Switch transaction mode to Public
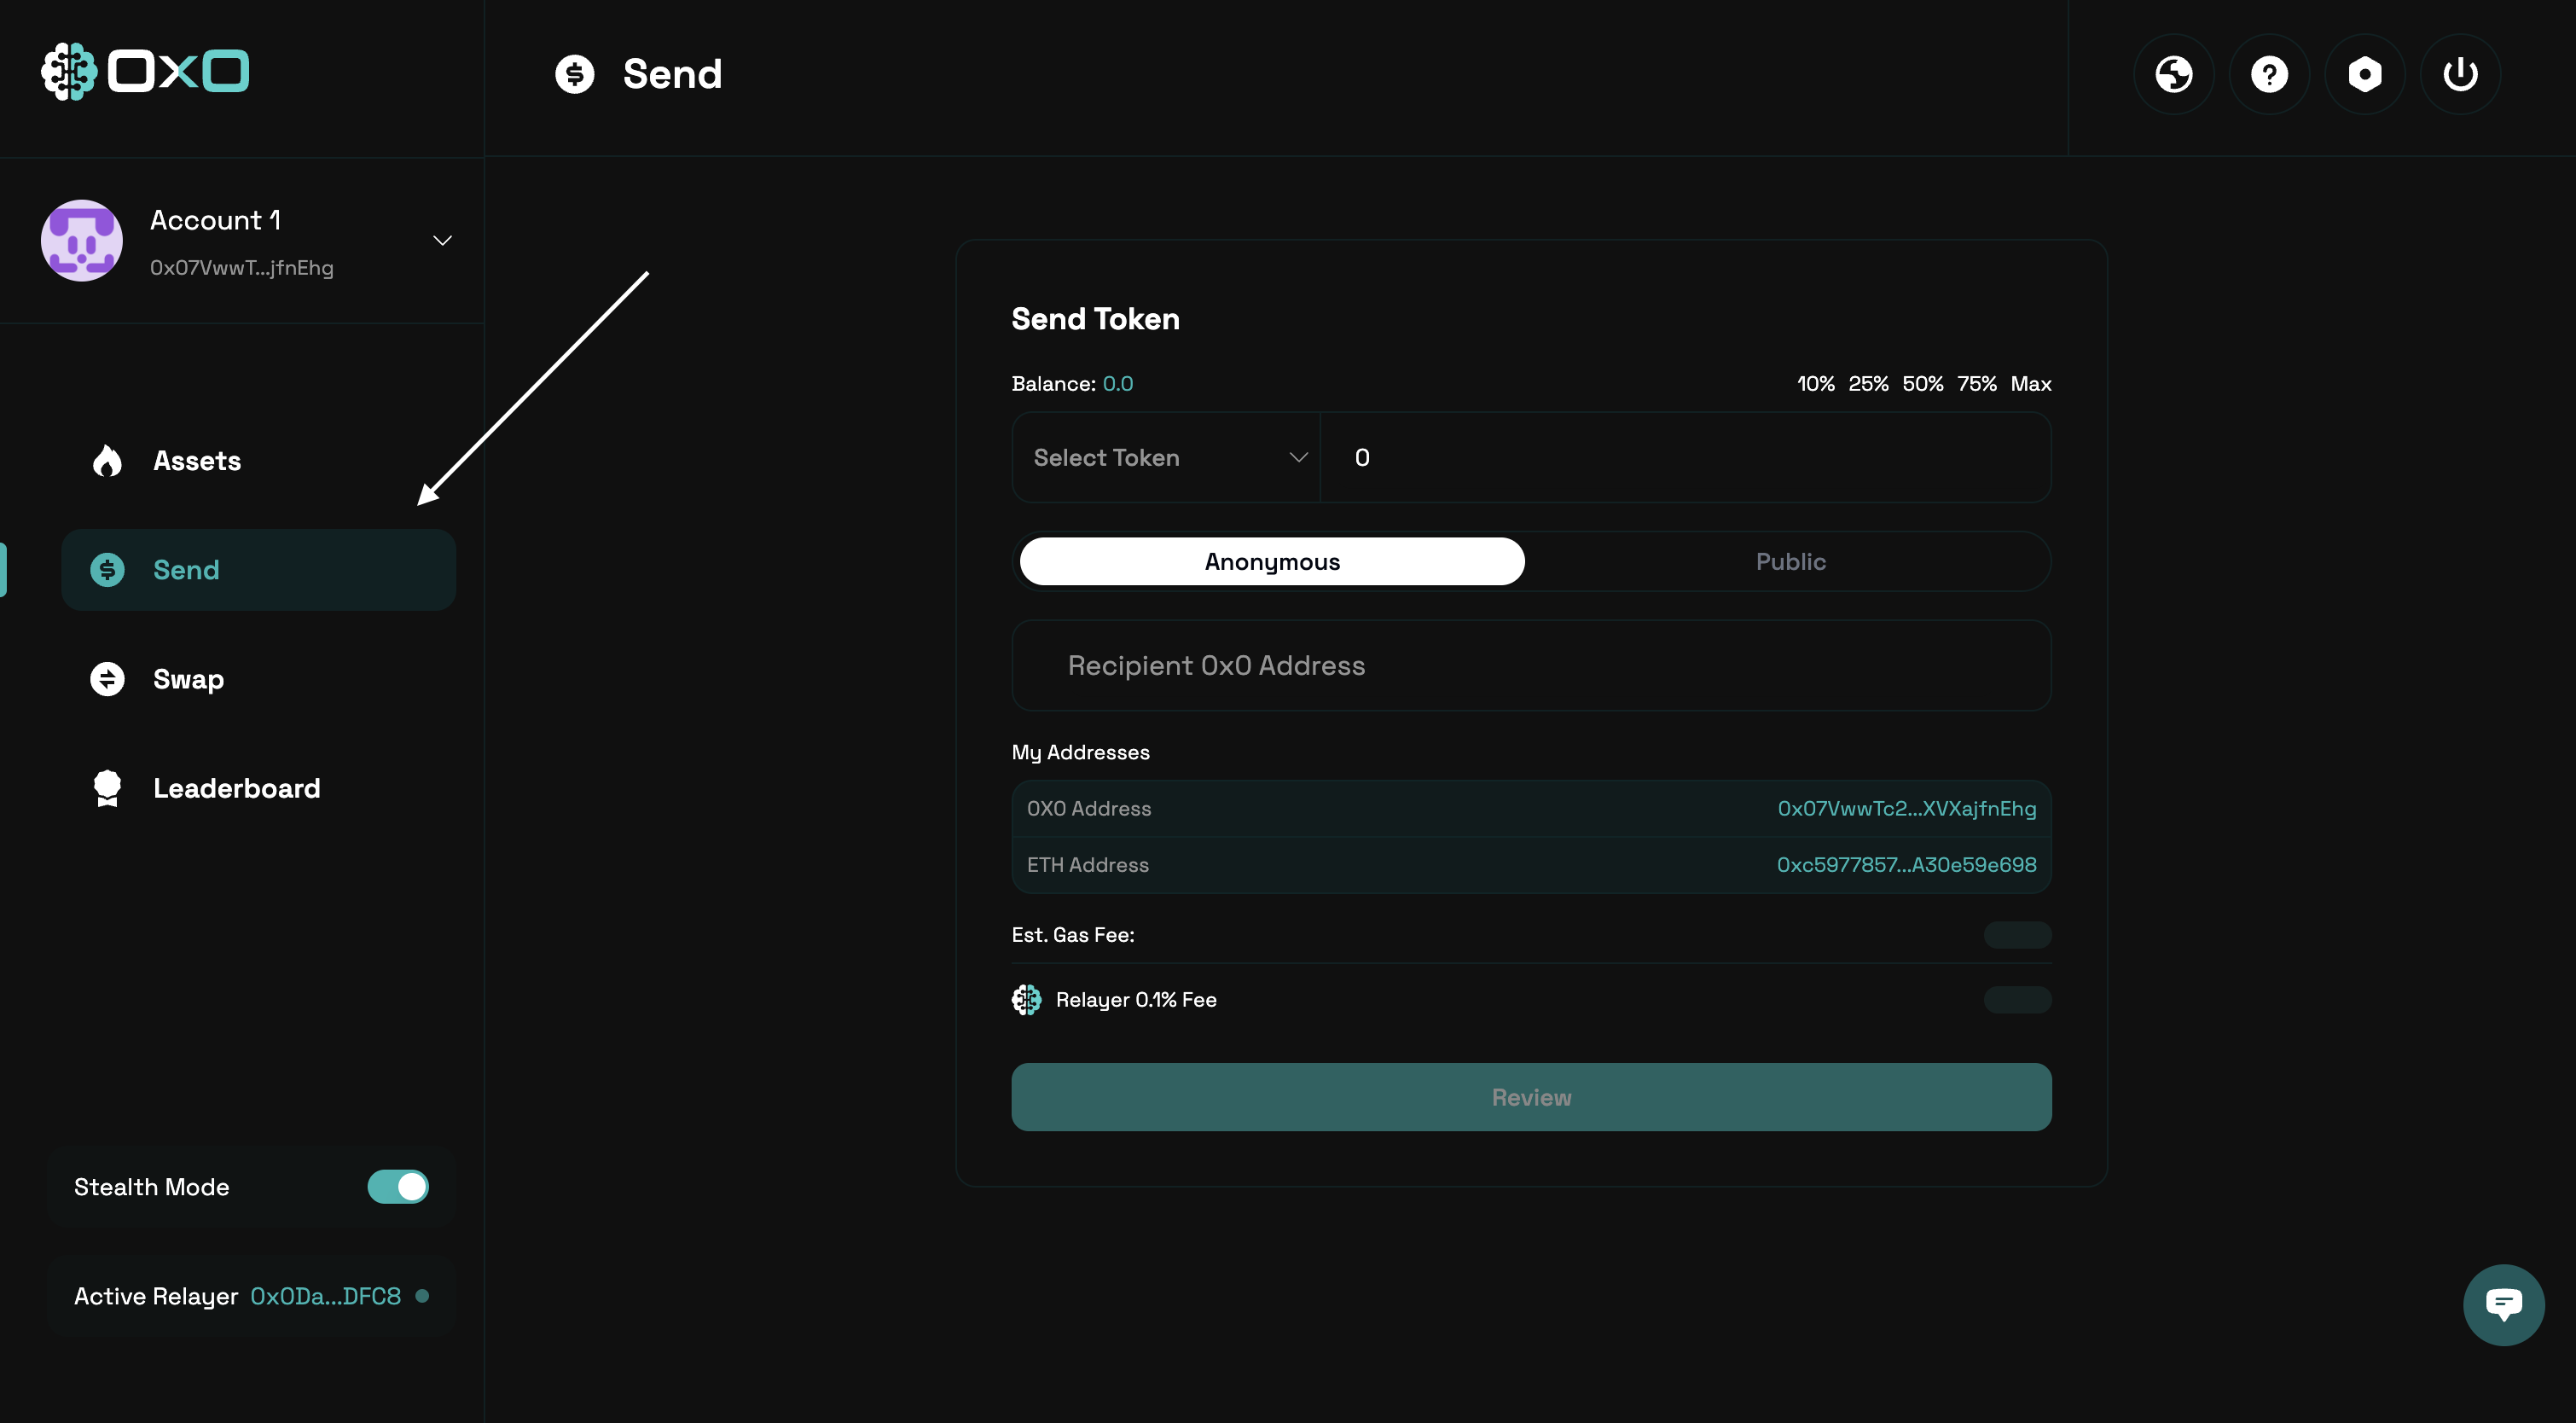 click(x=1789, y=561)
